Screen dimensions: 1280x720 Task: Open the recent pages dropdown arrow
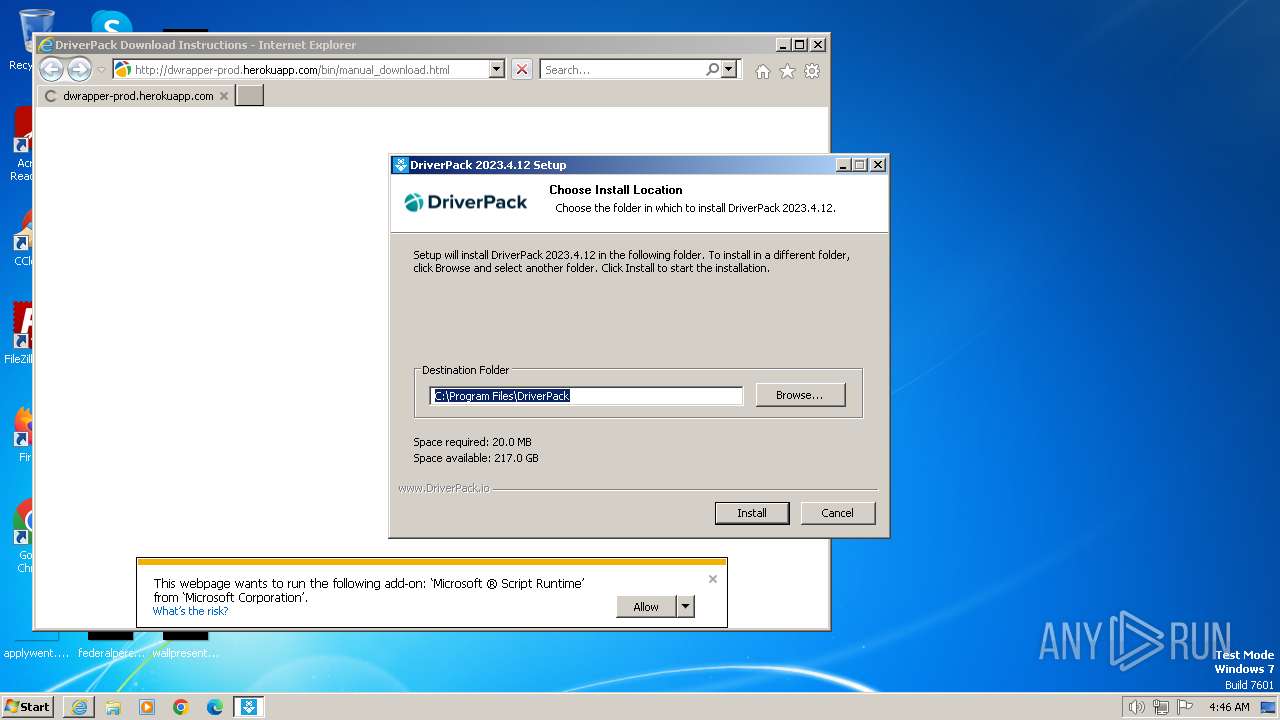(x=101, y=70)
